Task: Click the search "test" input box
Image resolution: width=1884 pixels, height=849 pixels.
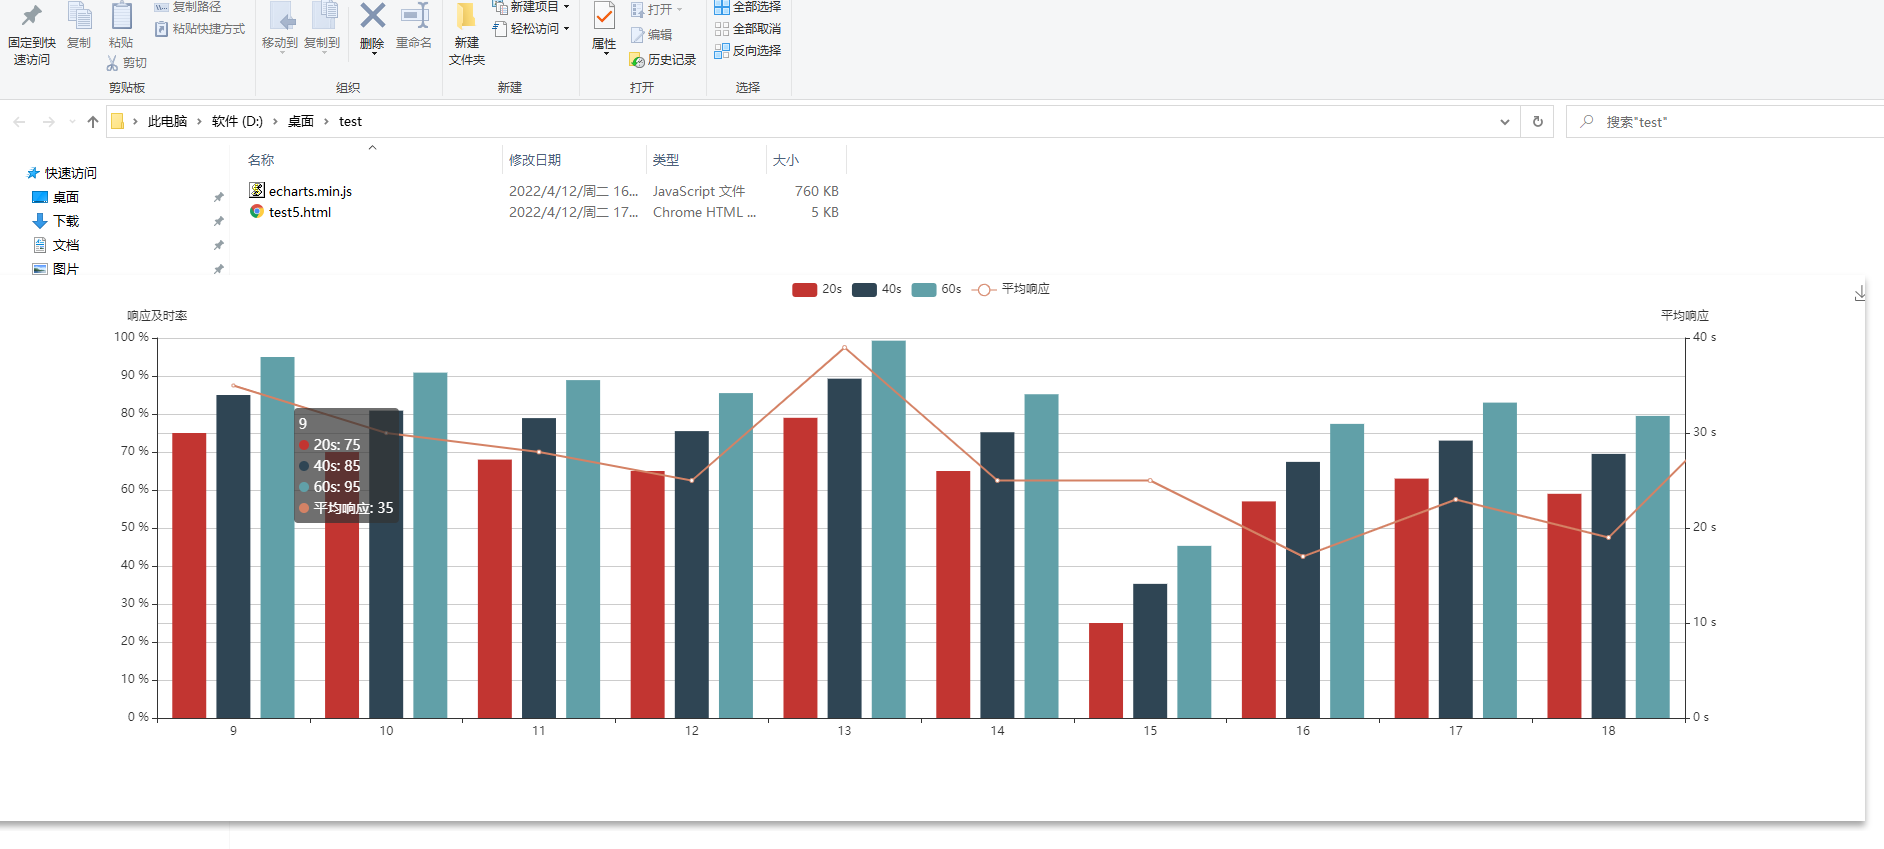Action: click(x=1725, y=122)
